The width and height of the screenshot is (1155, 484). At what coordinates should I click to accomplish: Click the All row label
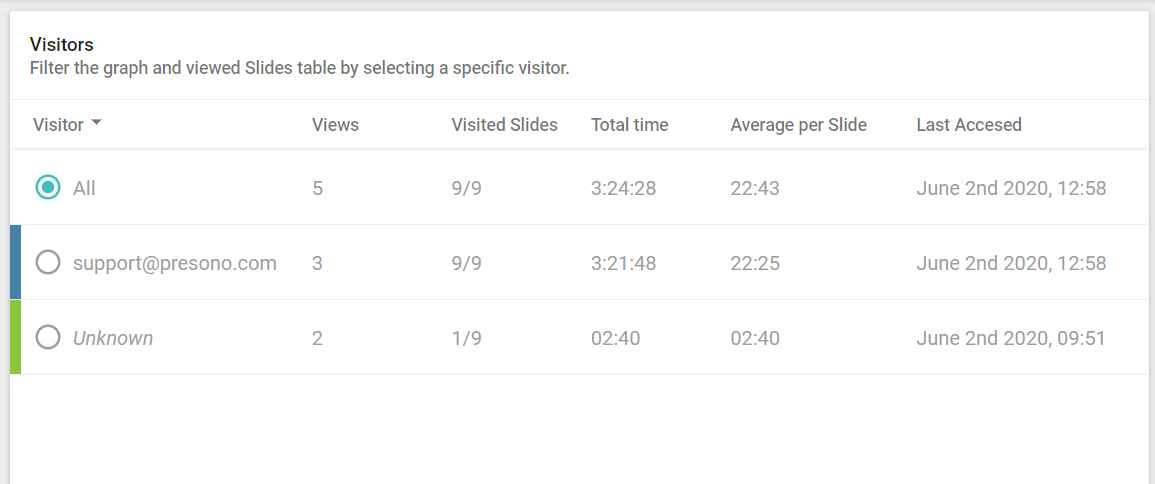pyautogui.click(x=84, y=188)
